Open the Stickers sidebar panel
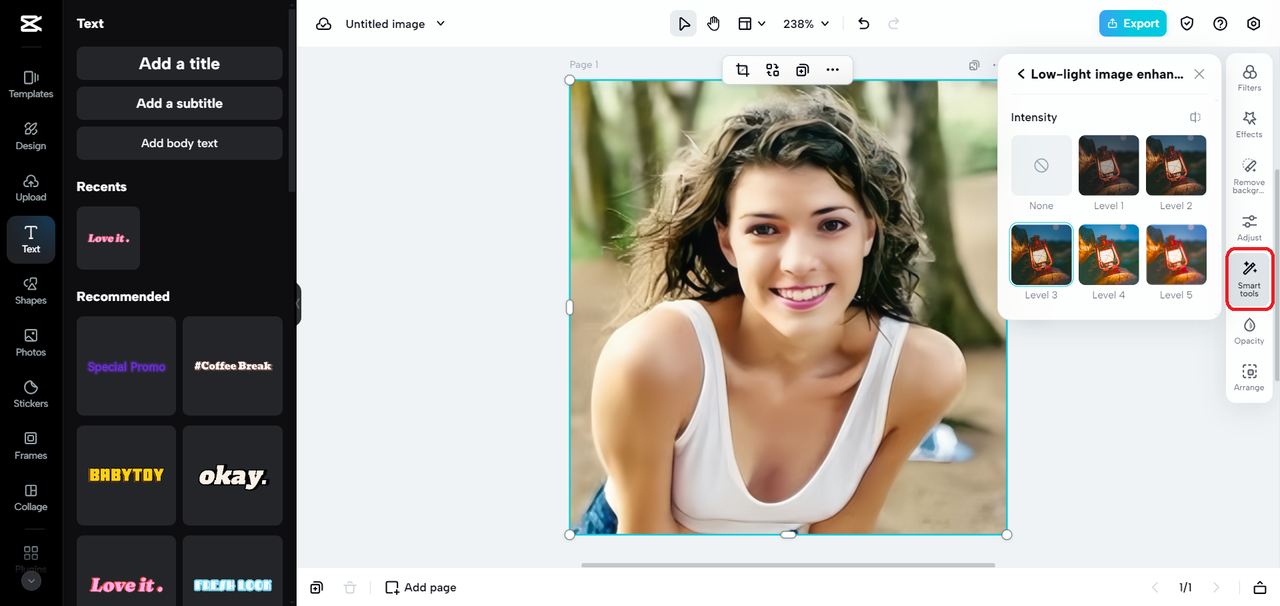Viewport: 1280px width, 606px height. (x=31, y=394)
